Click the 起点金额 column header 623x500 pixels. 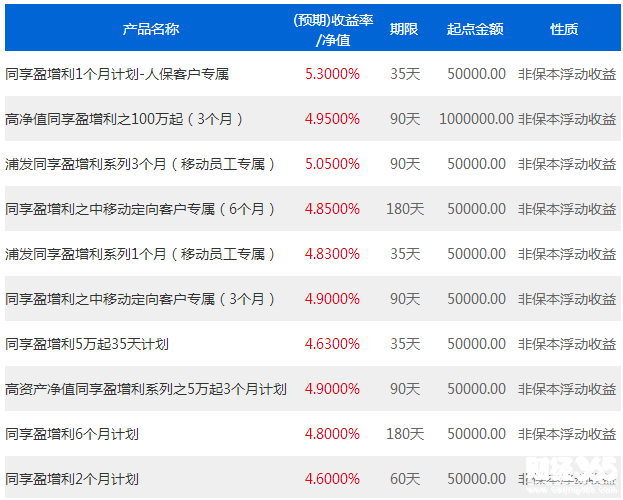(x=475, y=29)
